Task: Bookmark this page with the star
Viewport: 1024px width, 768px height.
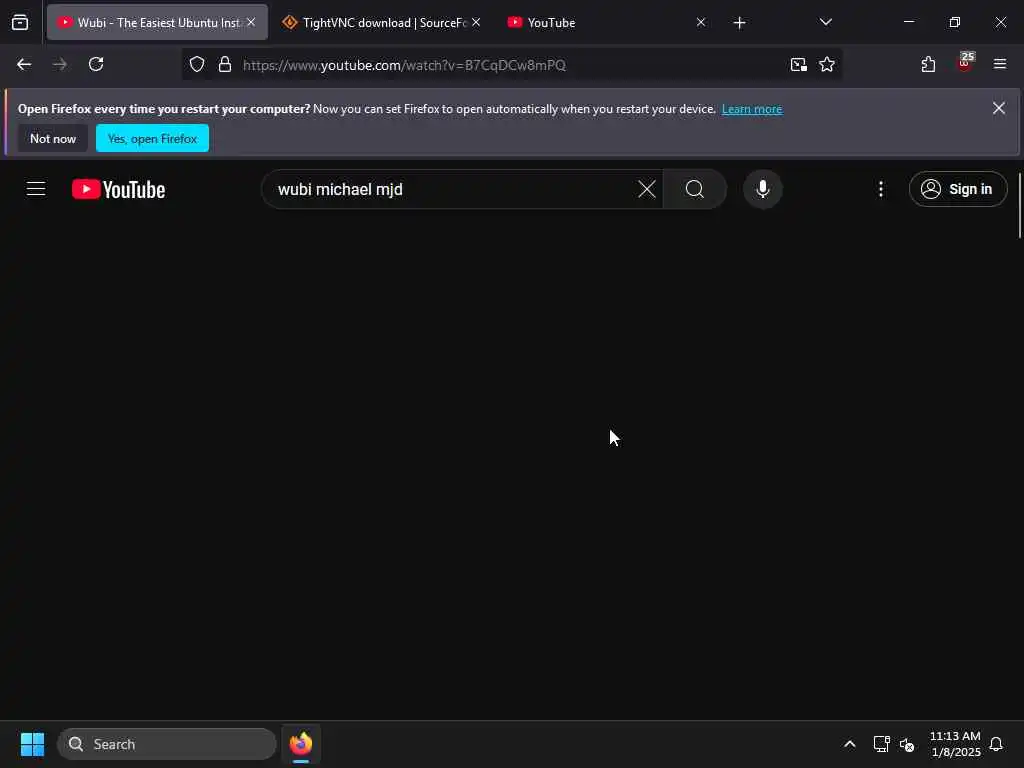Action: 827,64
